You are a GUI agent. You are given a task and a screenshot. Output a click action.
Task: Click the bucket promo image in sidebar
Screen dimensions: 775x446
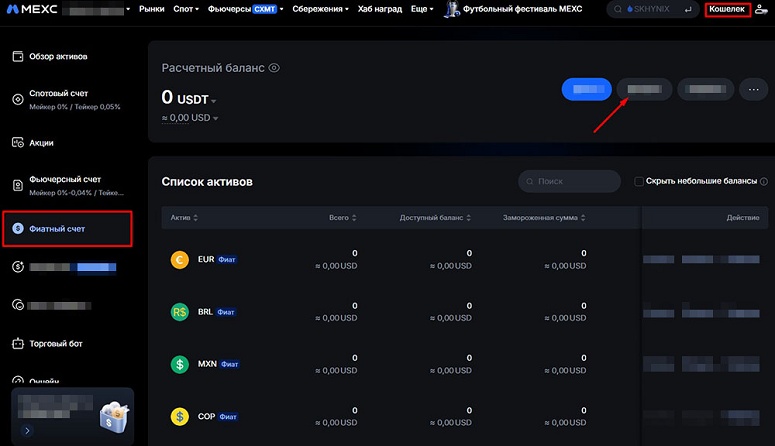(x=114, y=416)
